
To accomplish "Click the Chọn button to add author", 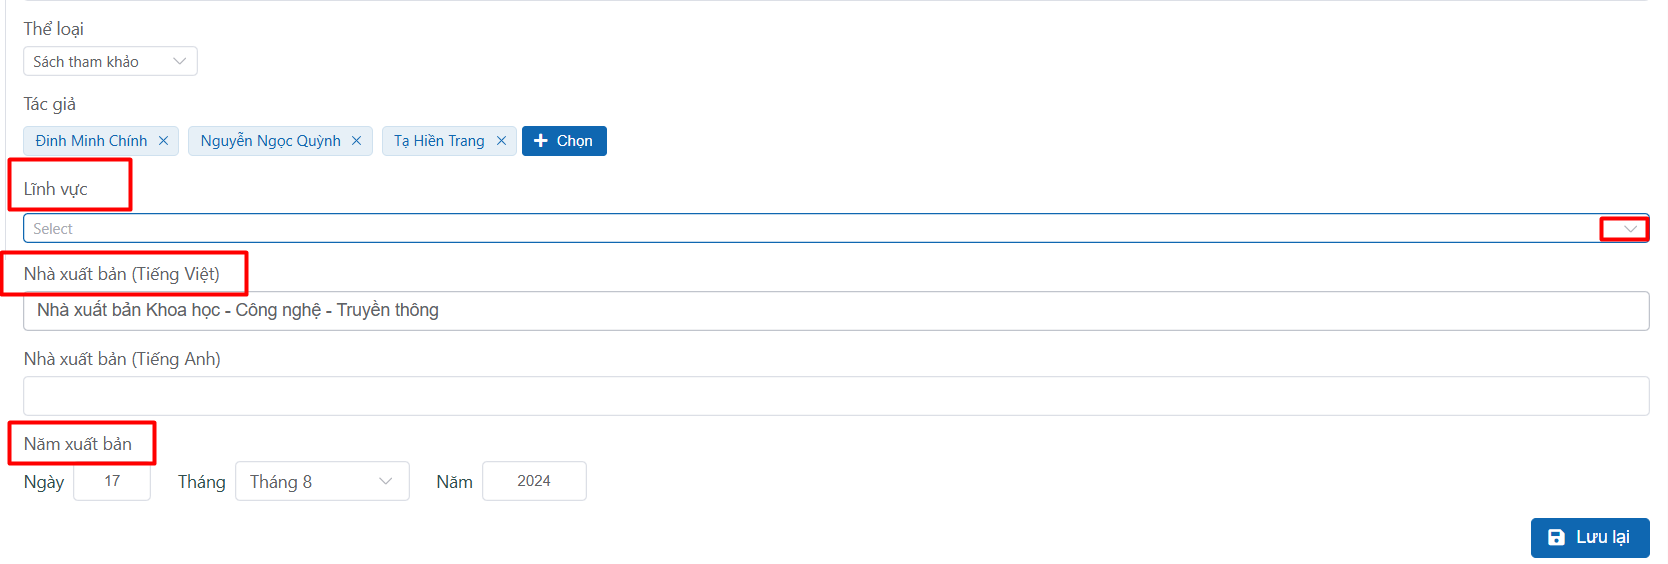I will [x=564, y=141].
